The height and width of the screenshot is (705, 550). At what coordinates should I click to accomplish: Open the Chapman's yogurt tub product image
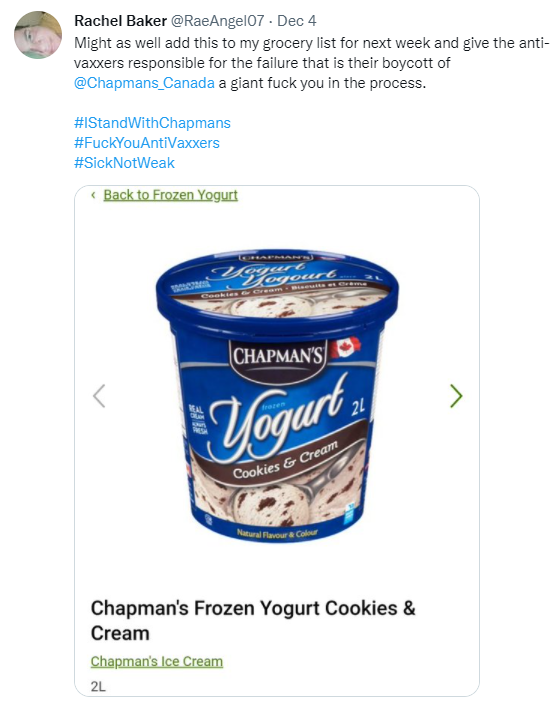click(277, 396)
